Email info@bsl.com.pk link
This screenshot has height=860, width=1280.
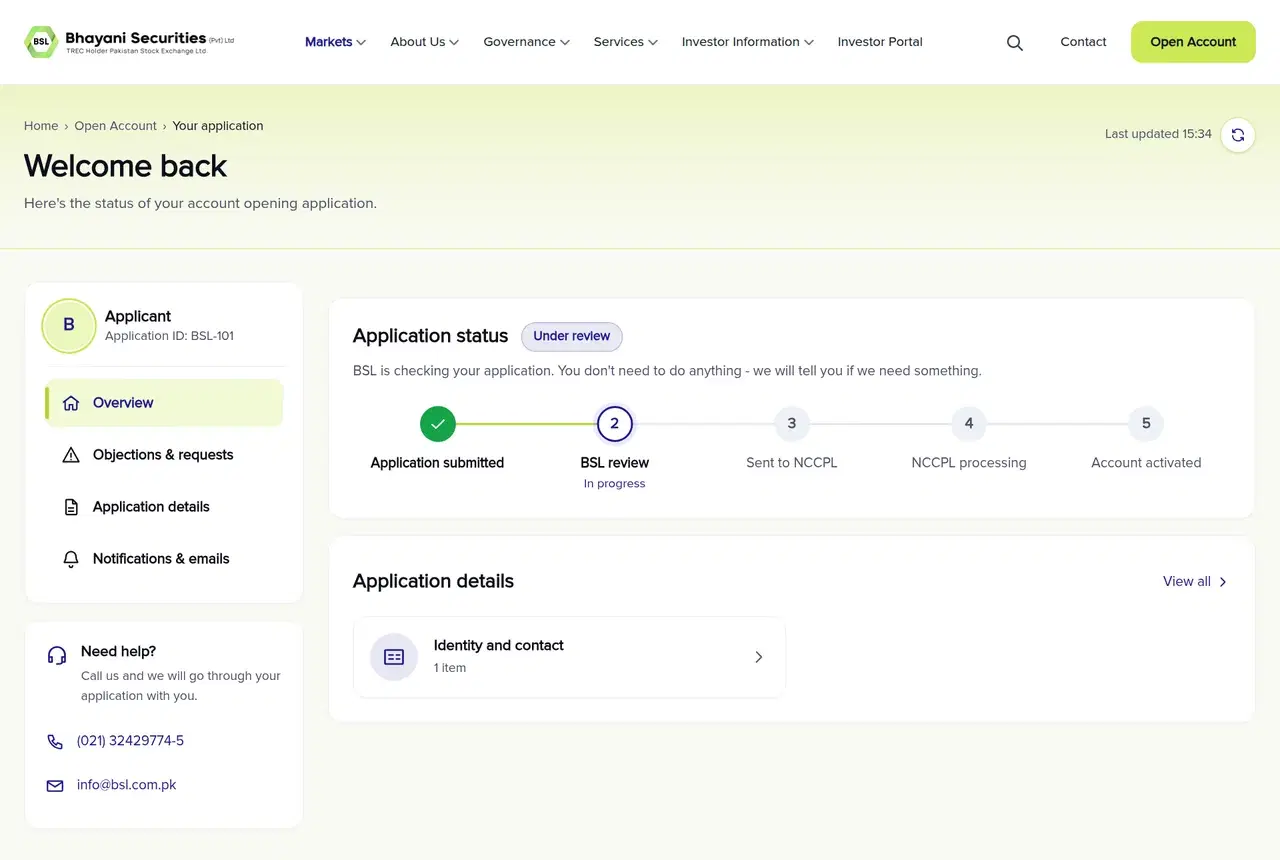coord(127,786)
